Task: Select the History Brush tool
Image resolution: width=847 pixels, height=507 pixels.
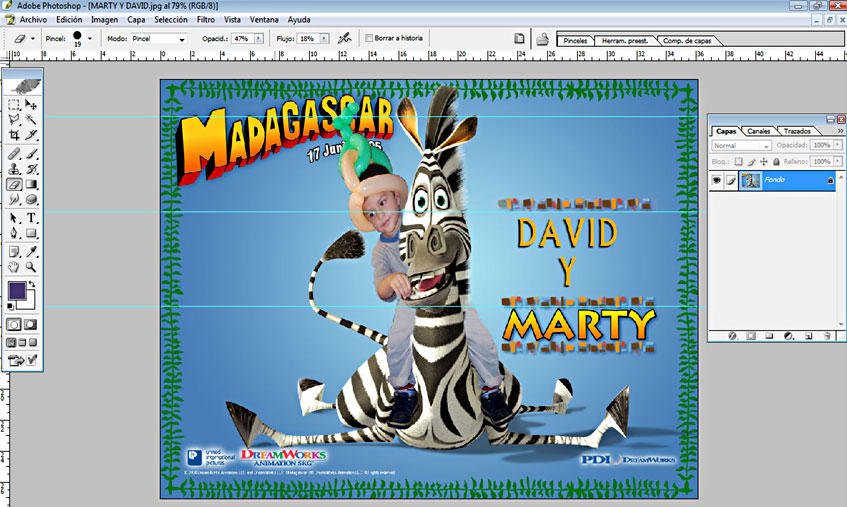Action: 31,169
